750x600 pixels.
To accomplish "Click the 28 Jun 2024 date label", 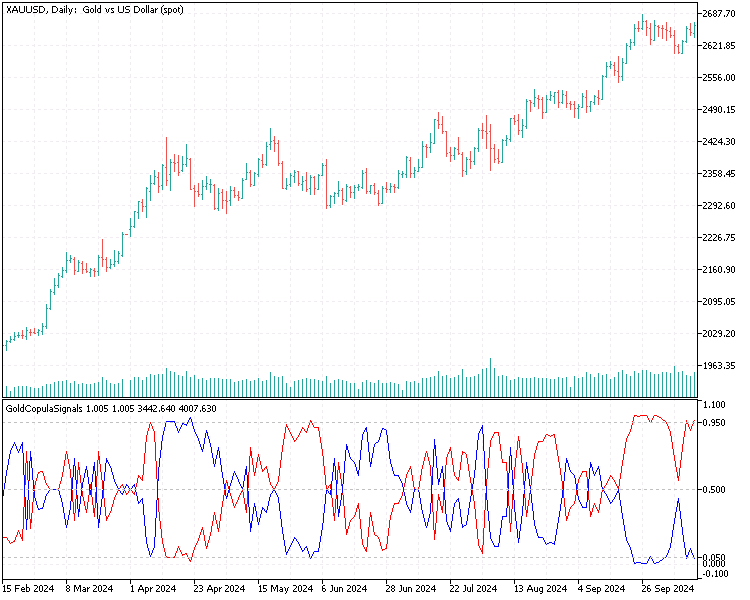I will point(412,589).
